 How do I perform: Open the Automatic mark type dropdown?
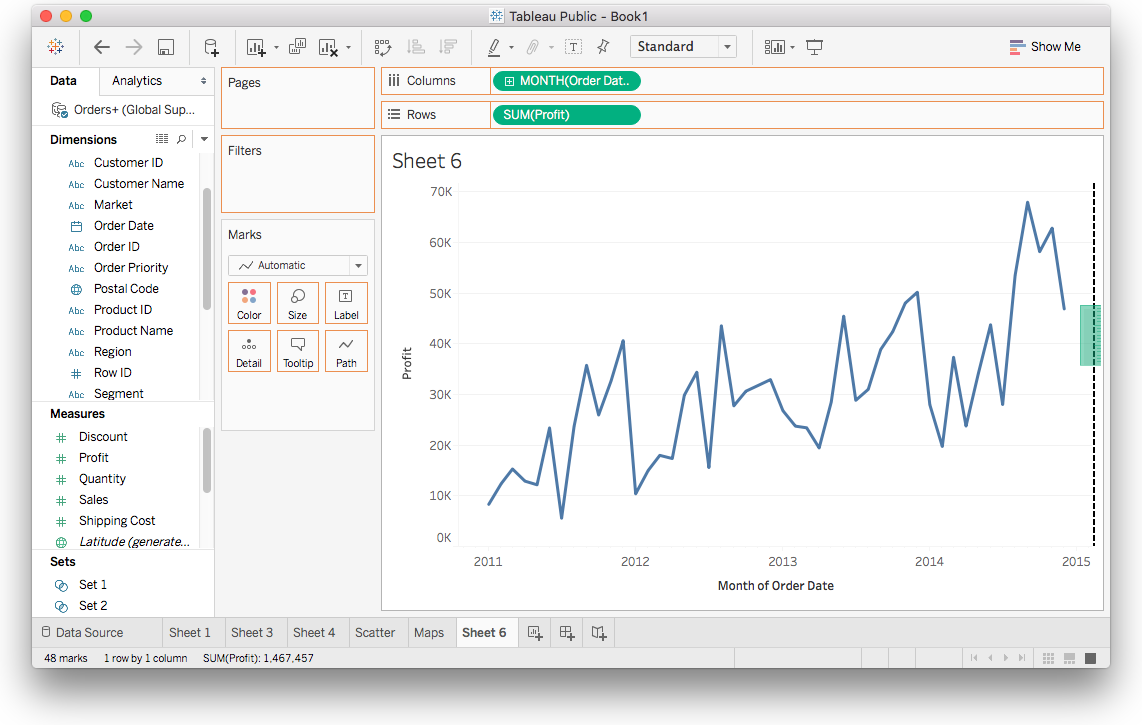[297, 265]
